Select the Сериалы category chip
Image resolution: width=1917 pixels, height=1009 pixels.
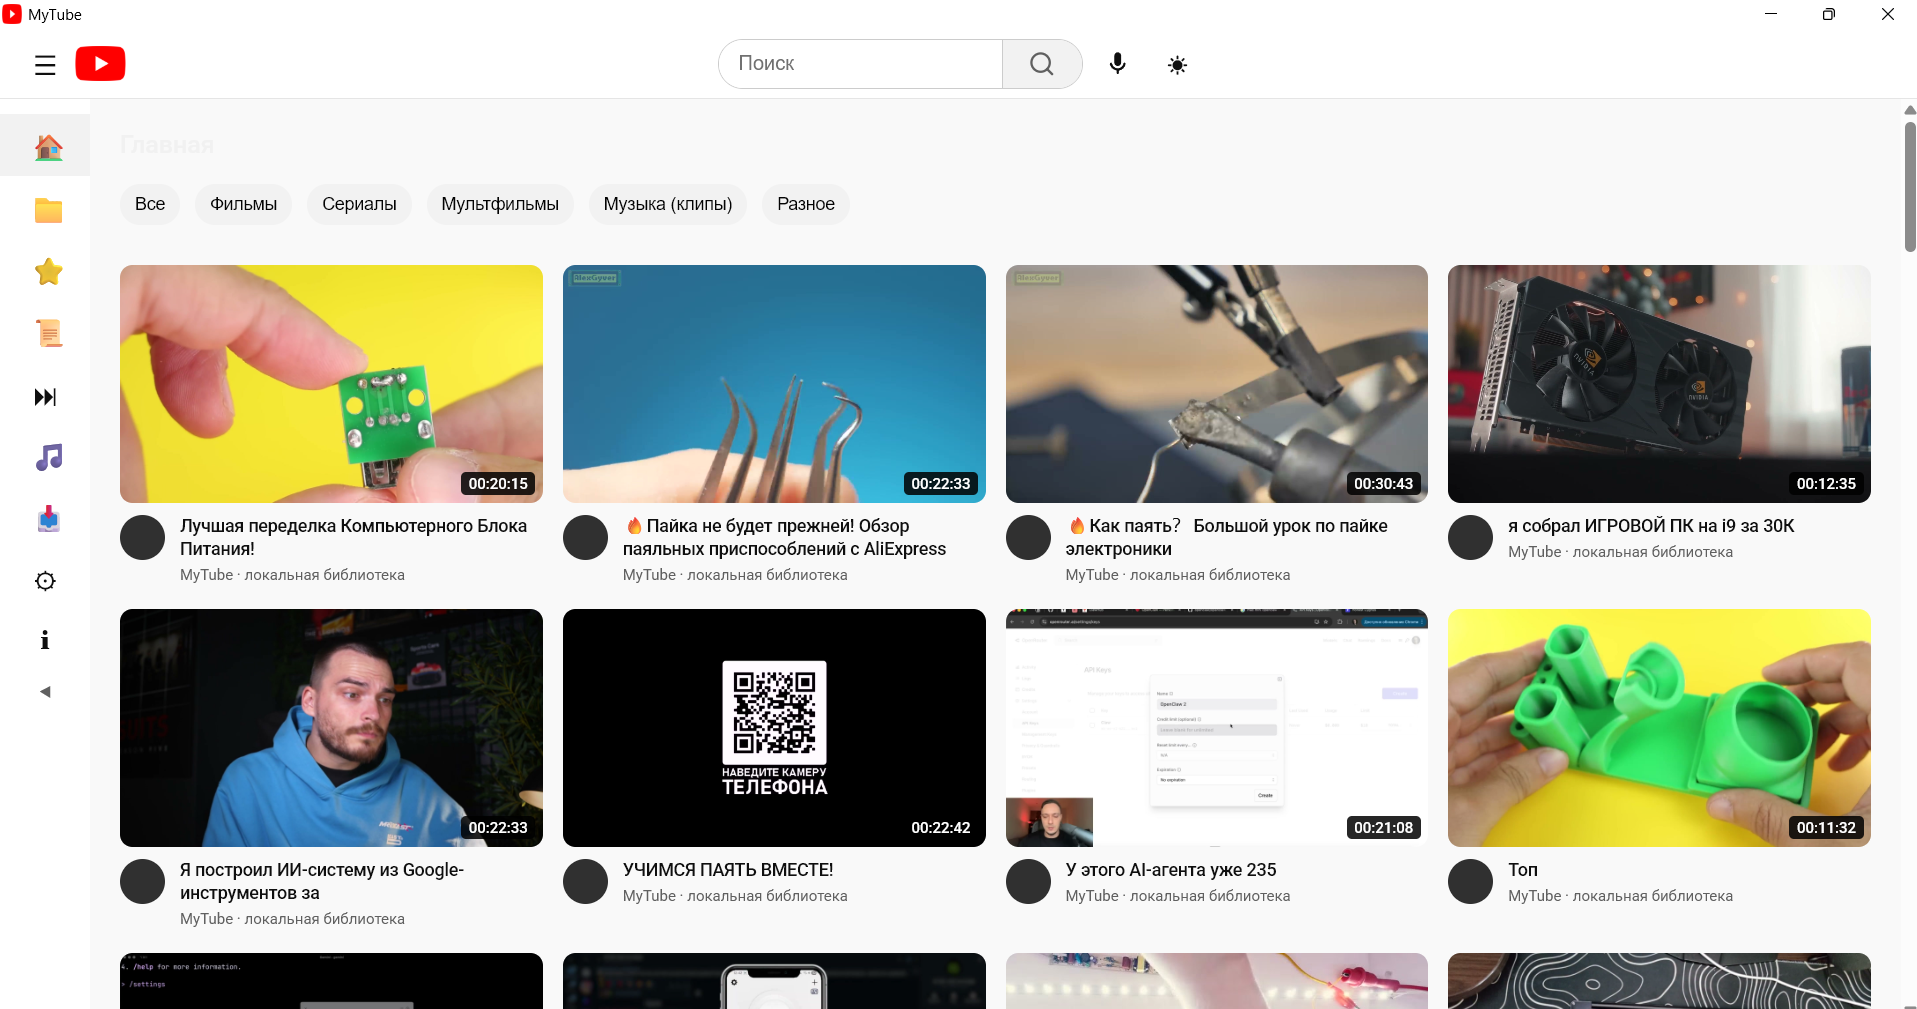click(359, 204)
